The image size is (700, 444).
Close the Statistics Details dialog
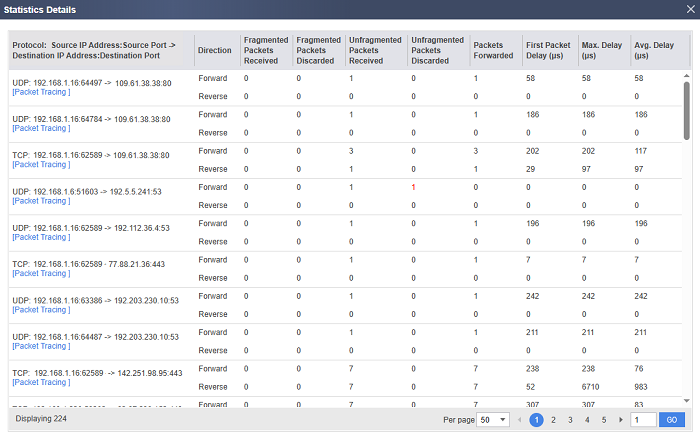[690, 9]
